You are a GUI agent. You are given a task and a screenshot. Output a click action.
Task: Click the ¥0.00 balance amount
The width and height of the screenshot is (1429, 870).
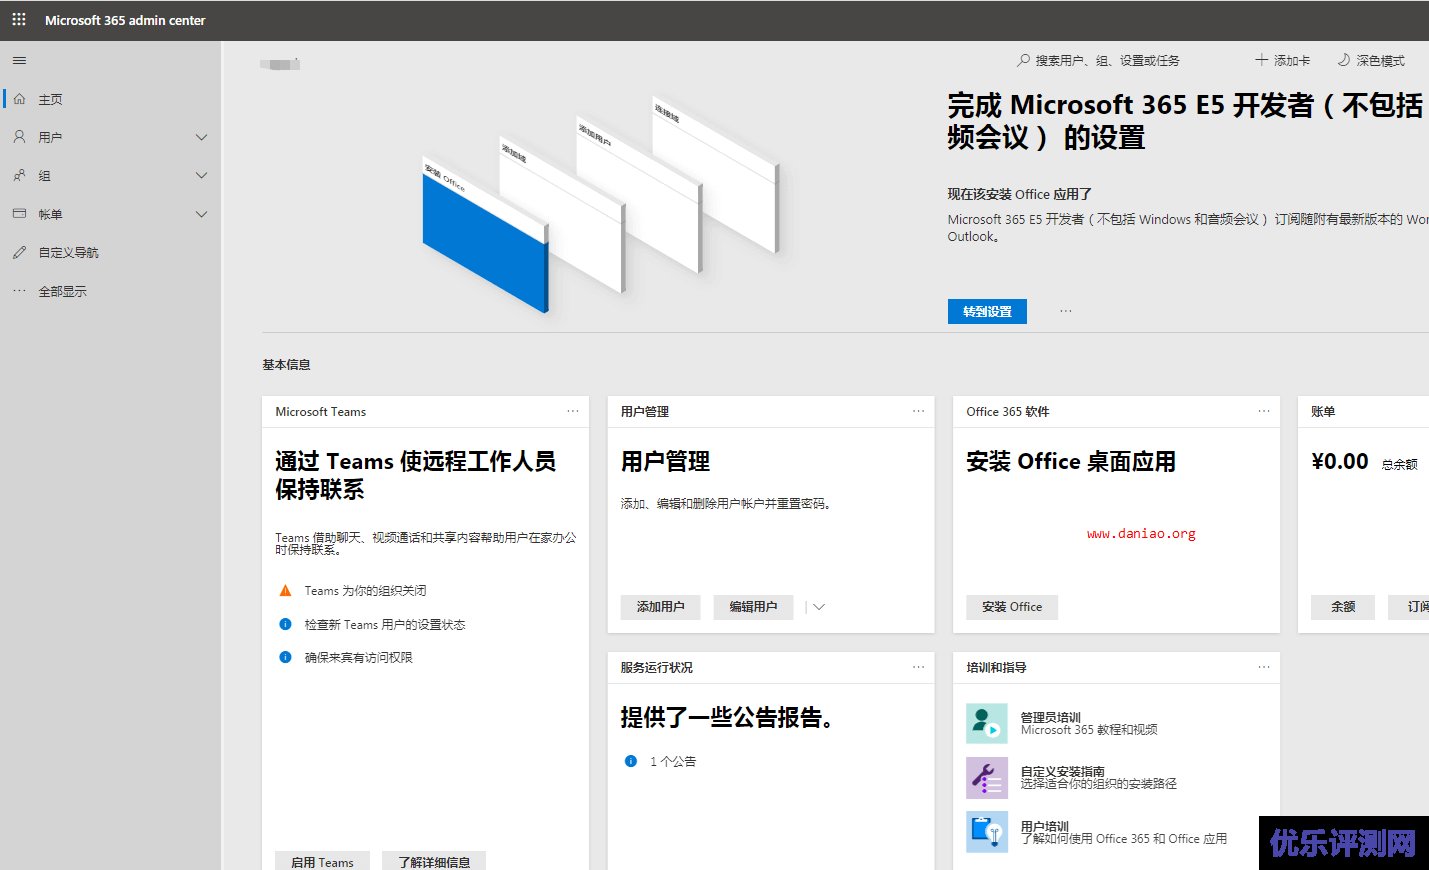[1340, 461]
